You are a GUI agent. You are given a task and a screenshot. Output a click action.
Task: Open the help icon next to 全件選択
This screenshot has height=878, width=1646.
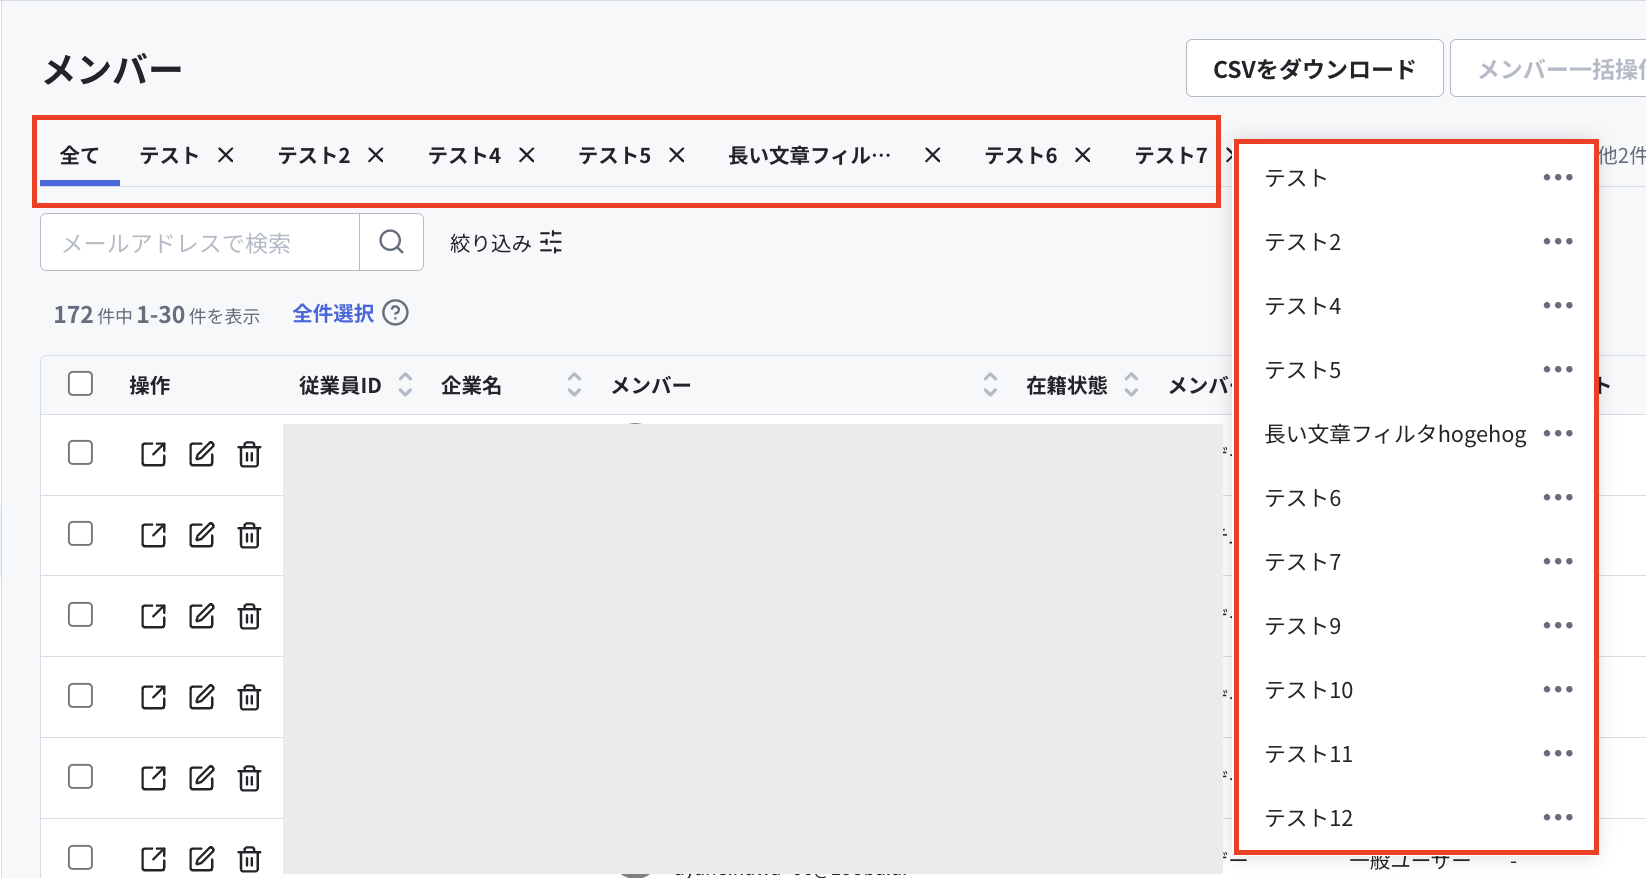396,313
